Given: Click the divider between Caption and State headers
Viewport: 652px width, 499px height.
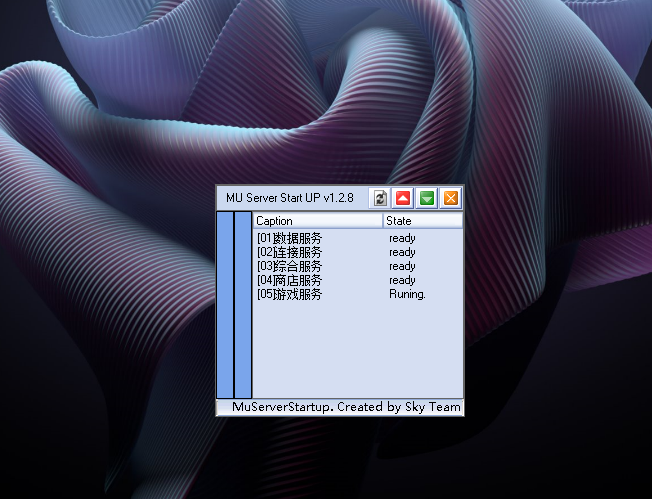Looking at the screenshot, I should (383, 221).
